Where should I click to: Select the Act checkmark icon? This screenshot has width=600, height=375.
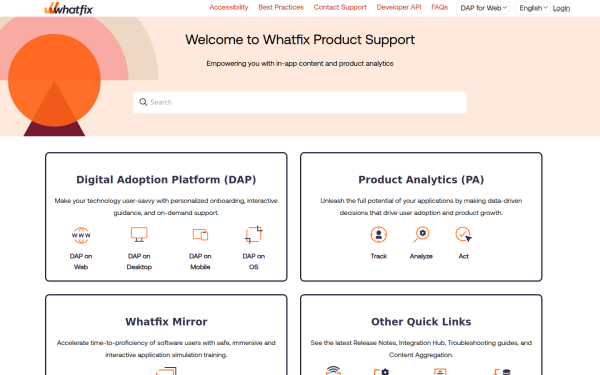click(x=463, y=235)
